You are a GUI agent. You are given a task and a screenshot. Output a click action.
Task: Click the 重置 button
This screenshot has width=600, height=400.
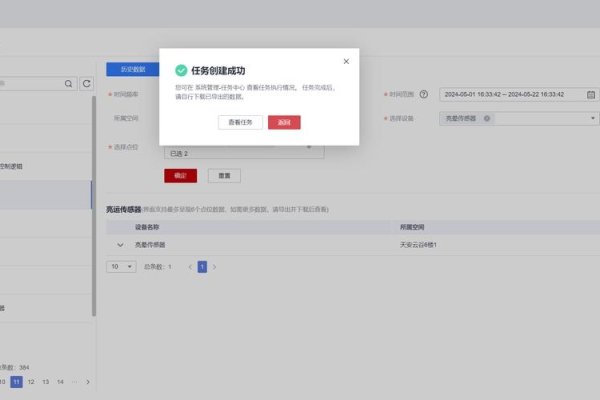point(224,176)
